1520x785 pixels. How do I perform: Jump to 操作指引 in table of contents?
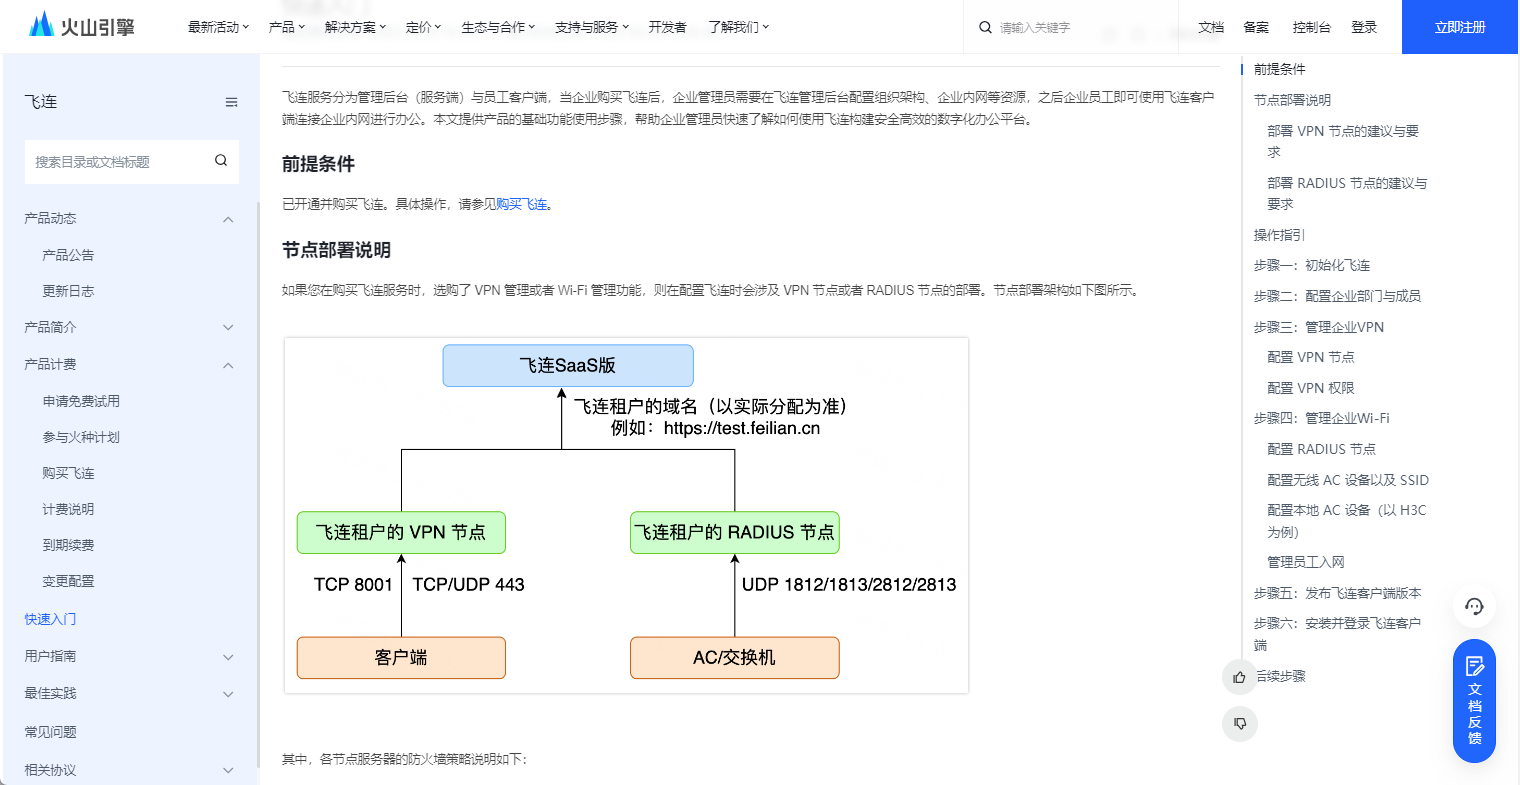point(1280,235)
